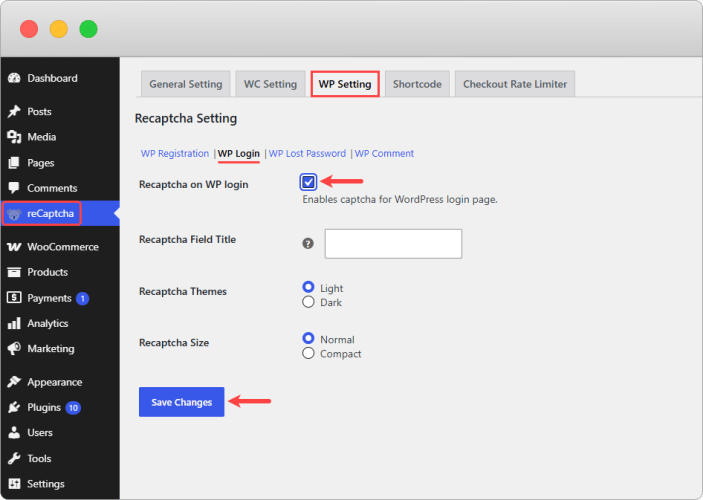Choose the Normal size radio button
The width and height of the screenshot is (703, 500).
pos(308,338)
